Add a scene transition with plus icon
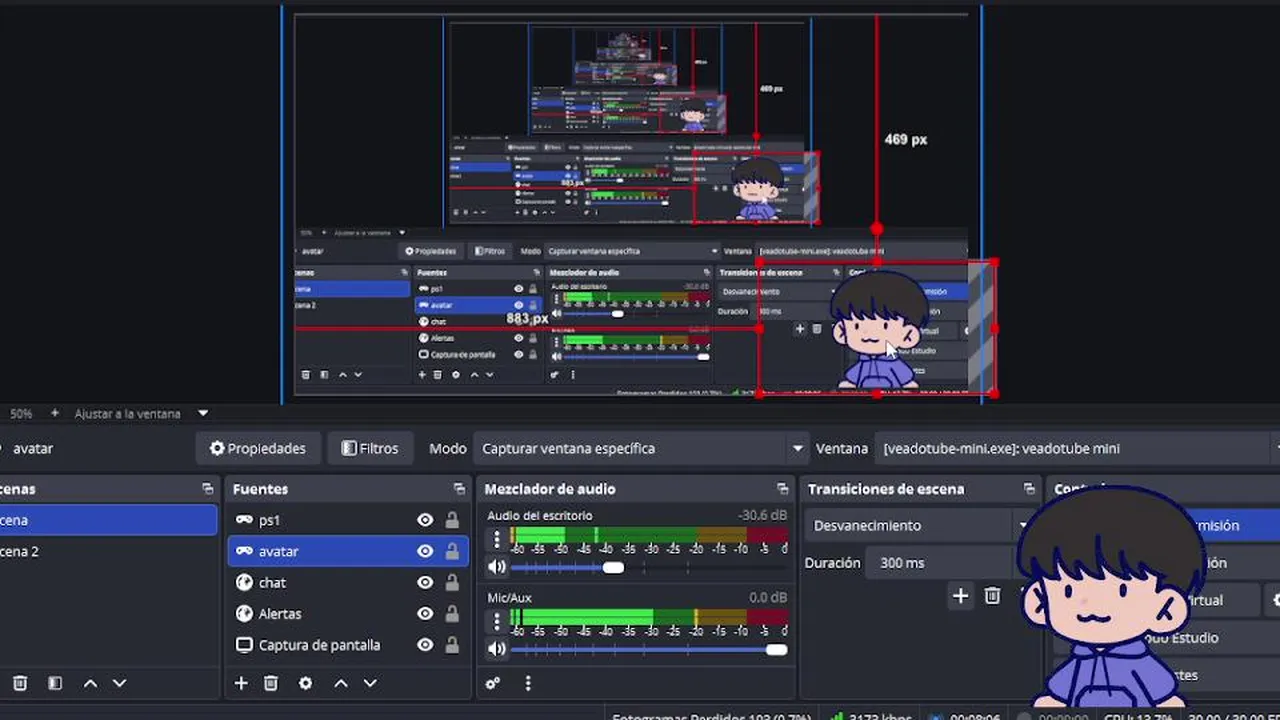This screenshot has height=720, width=1280. [x=960, y=596]
